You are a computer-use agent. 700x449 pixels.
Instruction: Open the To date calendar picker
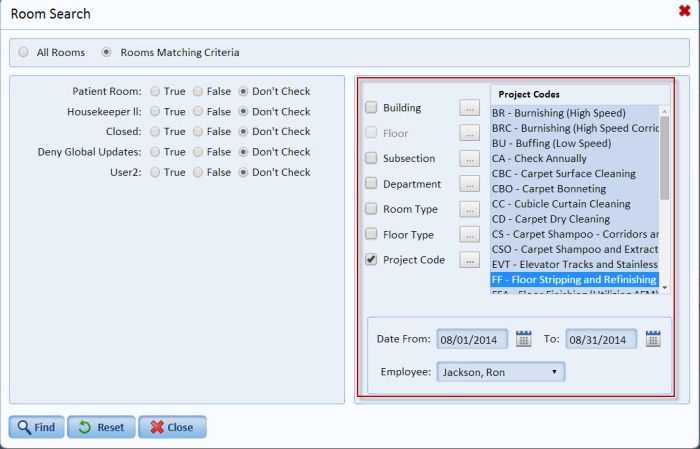tap(653, 339)
